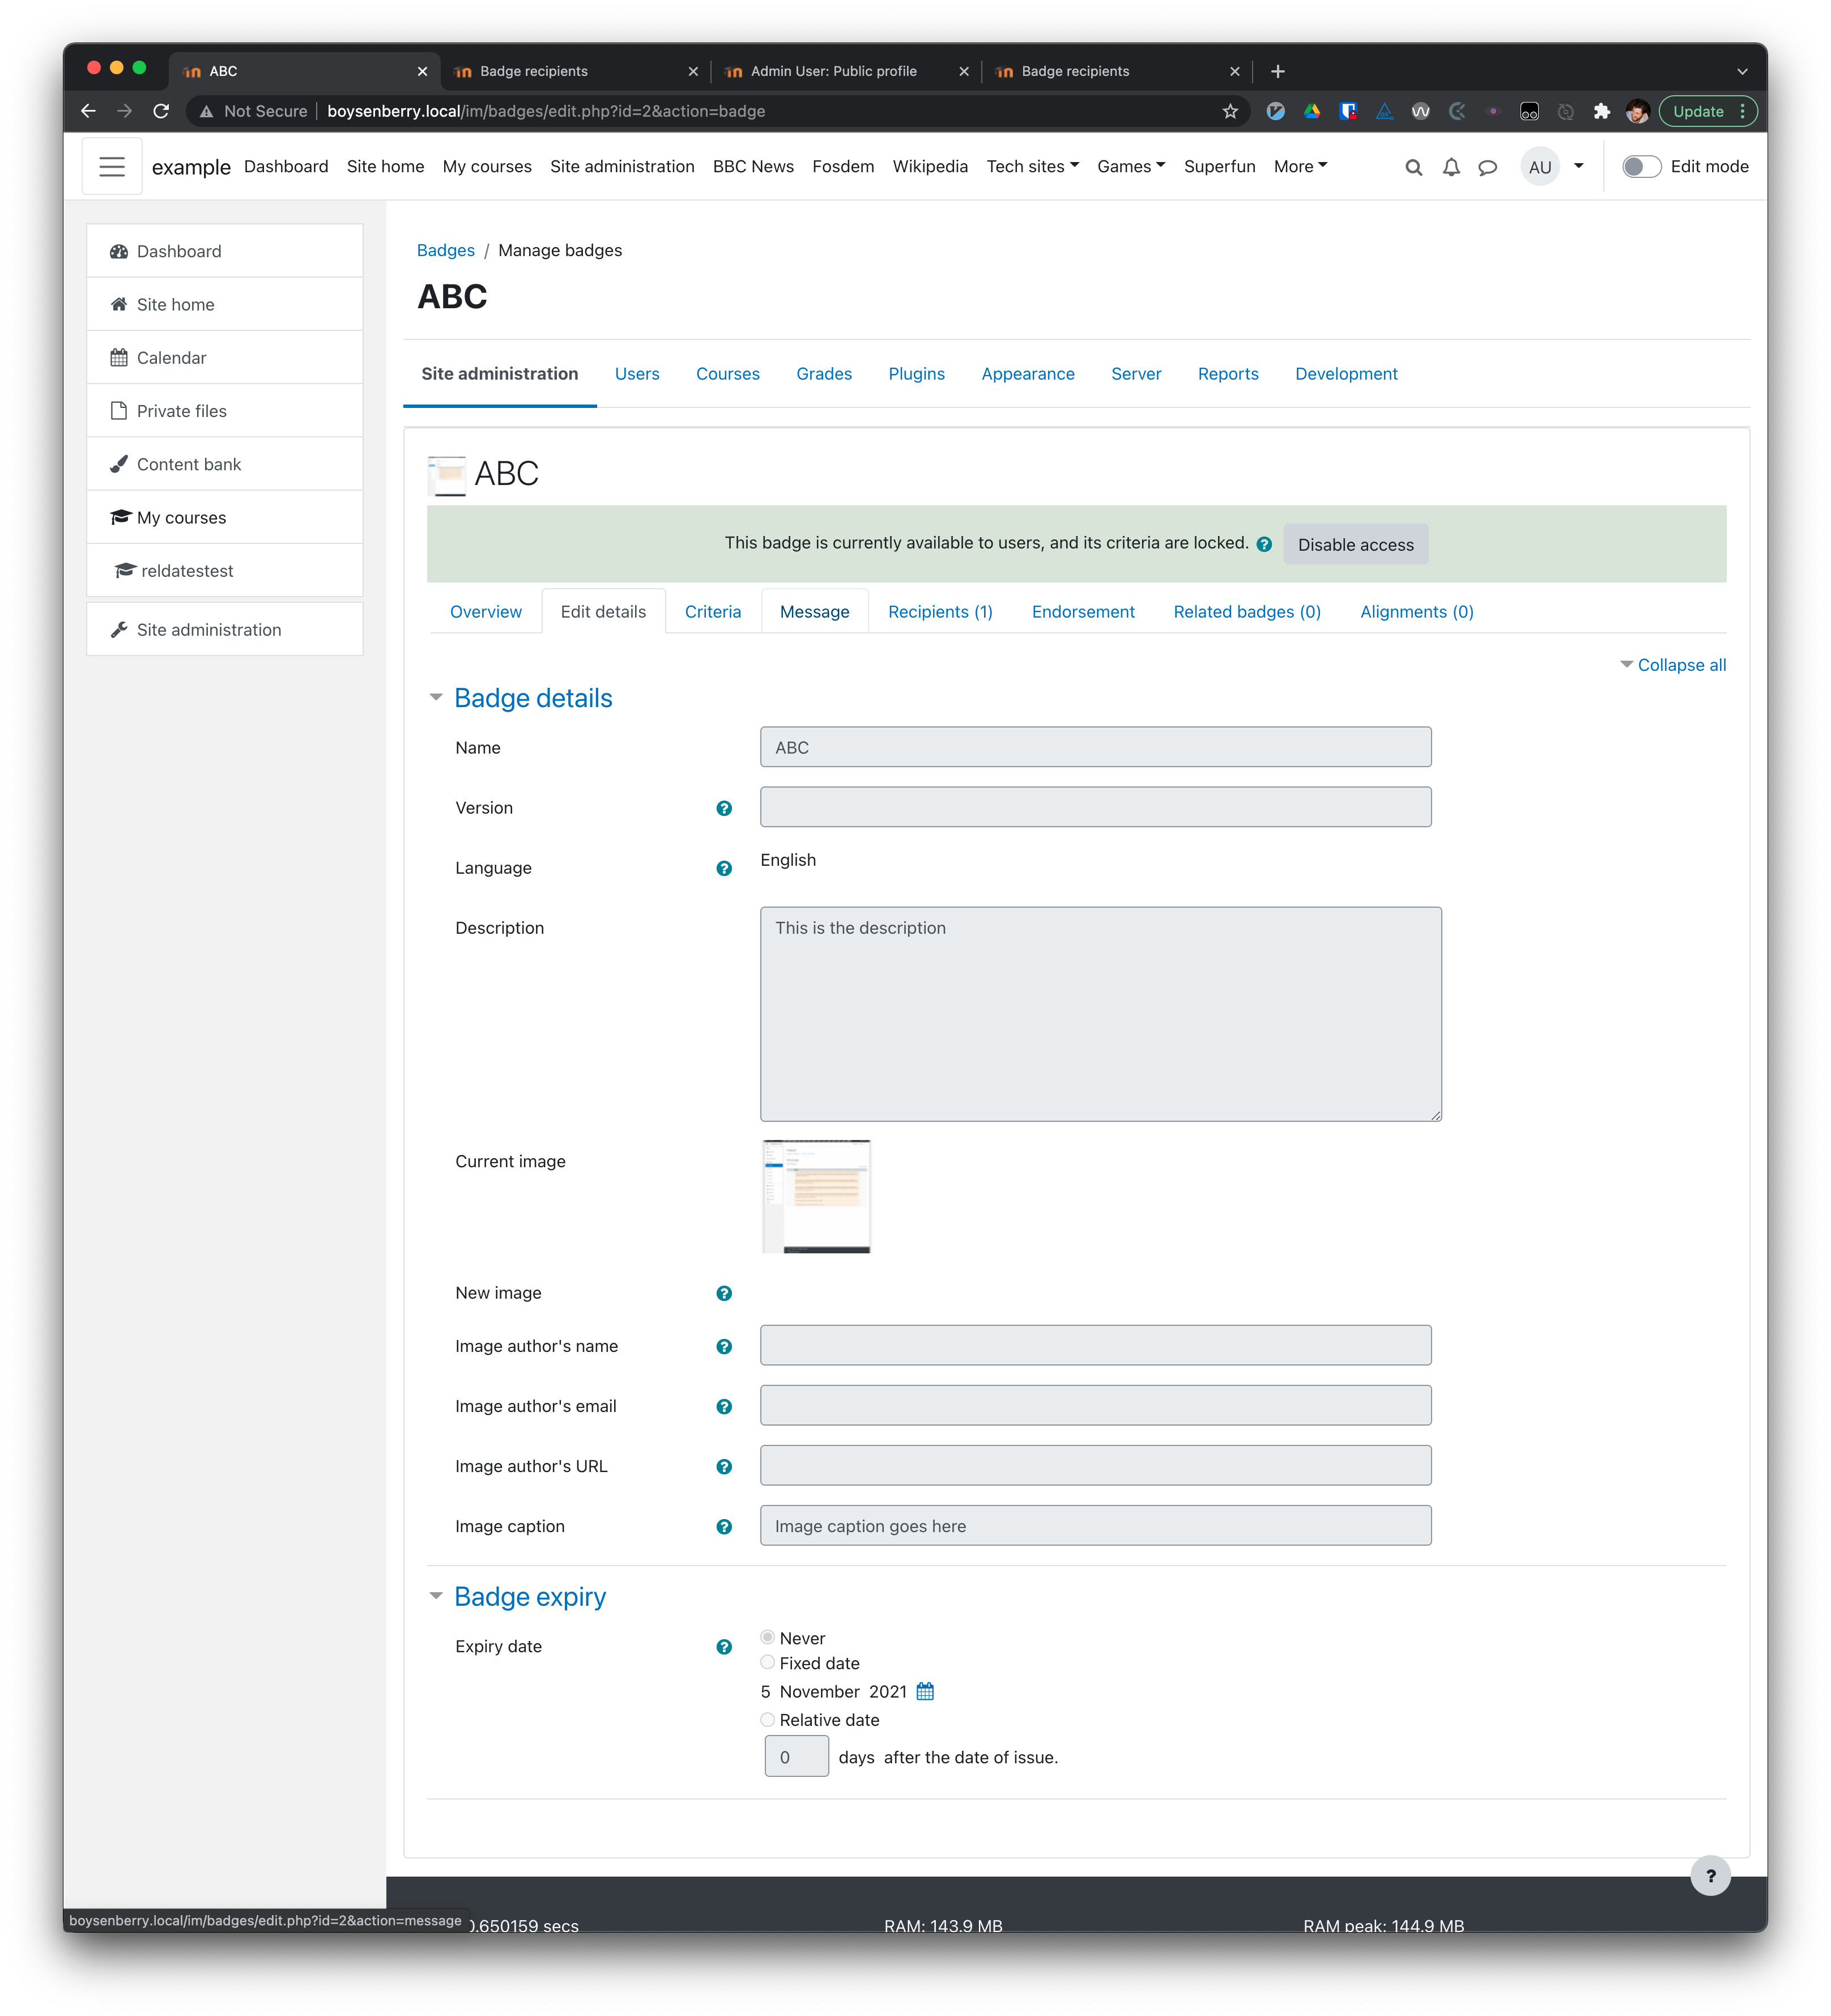This screenshot has height=2016, width=1831.
Task: Open reldatestest course in sidebar
Action: point(225,571)
